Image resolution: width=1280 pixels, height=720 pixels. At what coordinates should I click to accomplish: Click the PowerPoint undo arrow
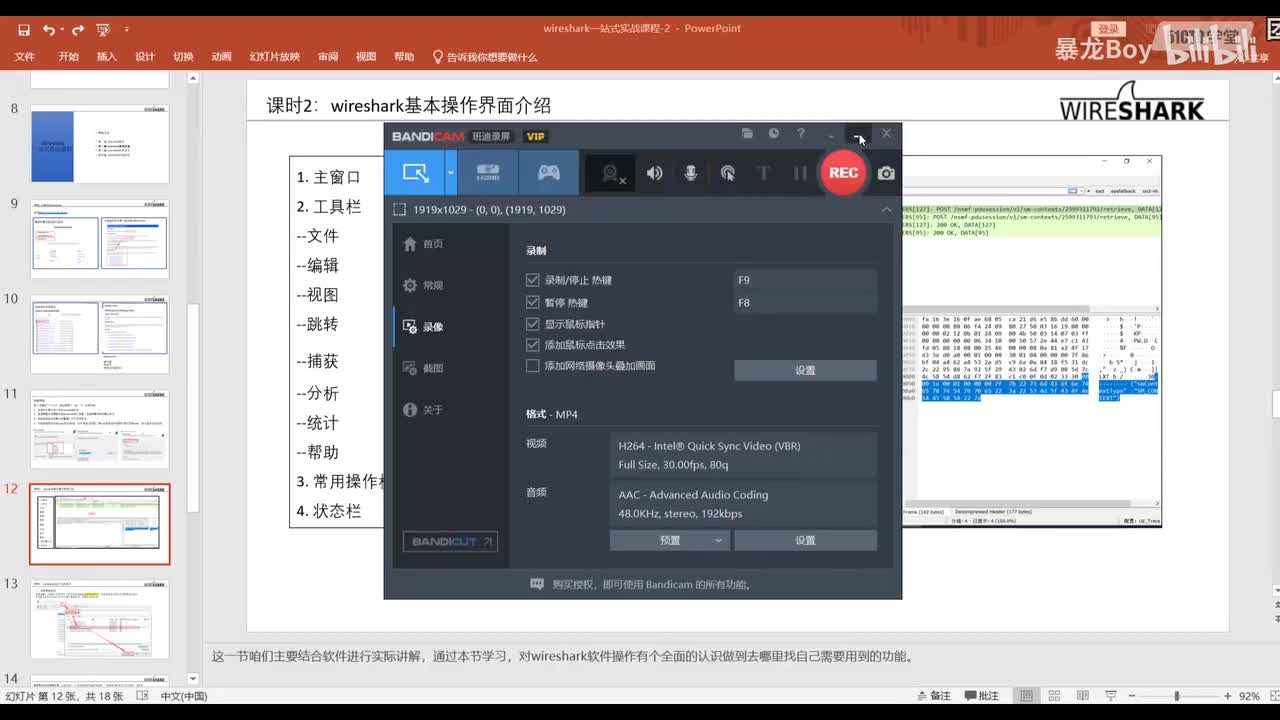click(49, 30)
